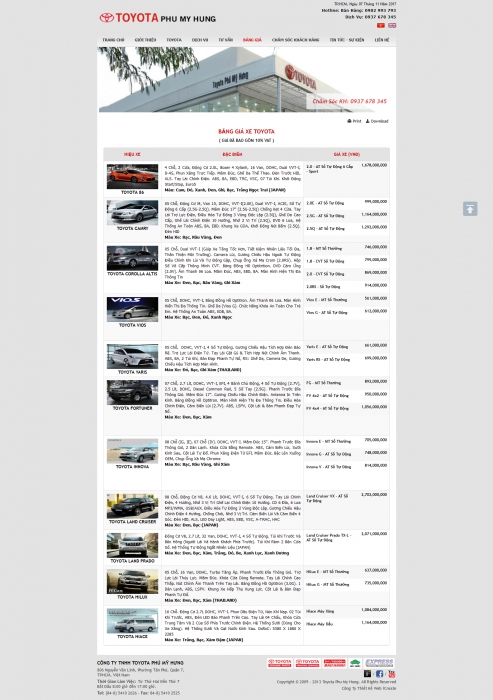Click the back-to-top arrow button
This screenshot has width=493, height=700.
pyautogui.click(x=470, y=208)
